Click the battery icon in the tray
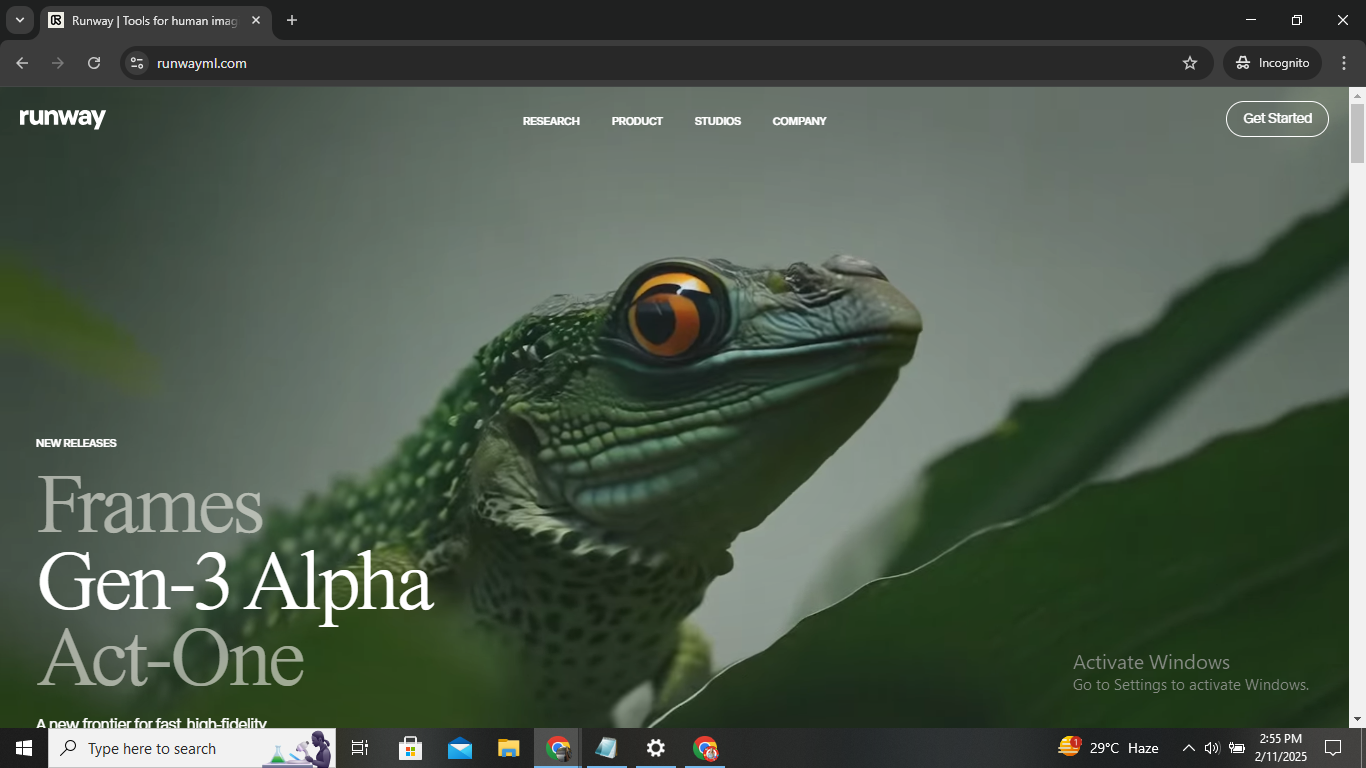Image resolution: width=1366 pixels, height=768 pixels. click(1237, 748)
